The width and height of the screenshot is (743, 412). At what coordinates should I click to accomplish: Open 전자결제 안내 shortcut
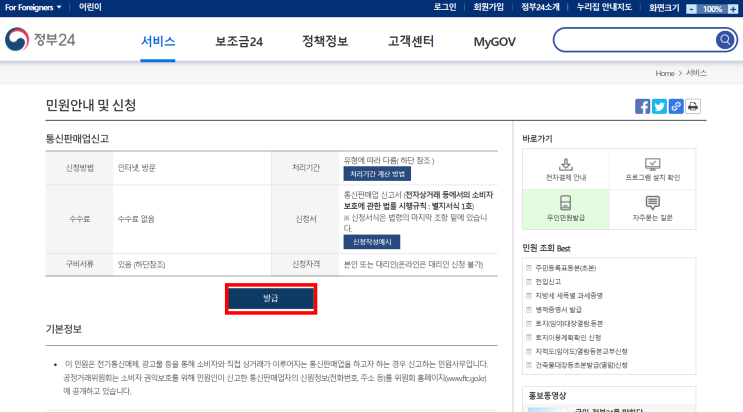coord(566,169)
